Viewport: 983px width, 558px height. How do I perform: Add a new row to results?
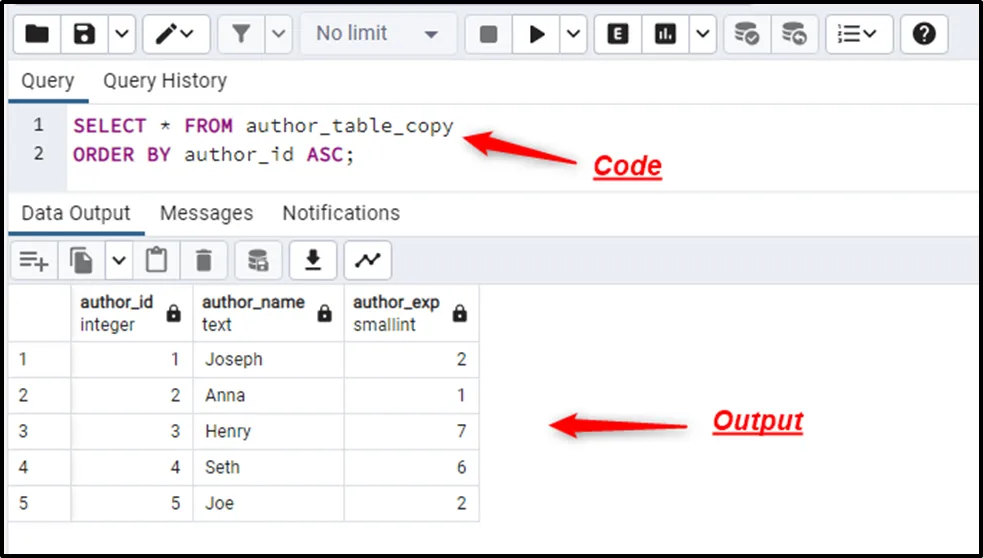(x=34, y=261)
